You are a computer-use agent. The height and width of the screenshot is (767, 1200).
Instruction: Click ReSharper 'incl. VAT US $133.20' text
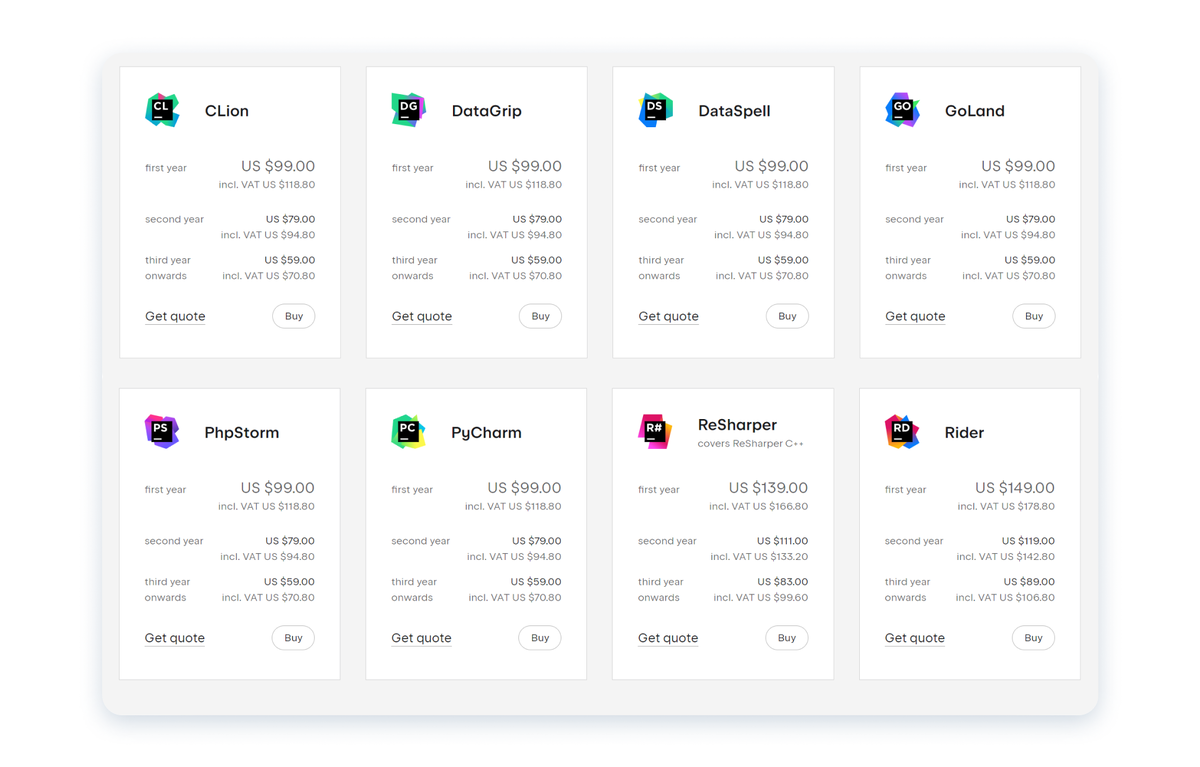coord(759,557)
